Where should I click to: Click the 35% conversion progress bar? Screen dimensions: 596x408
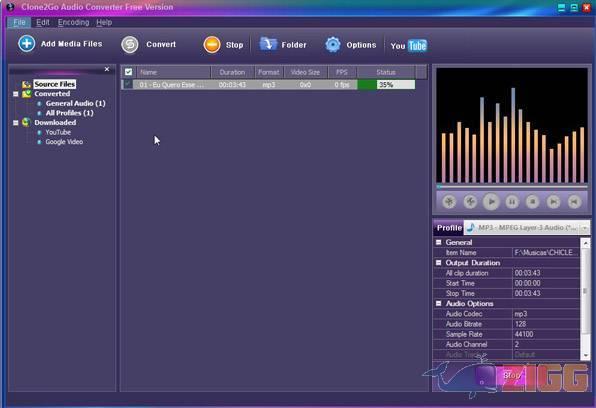[386, 84]
